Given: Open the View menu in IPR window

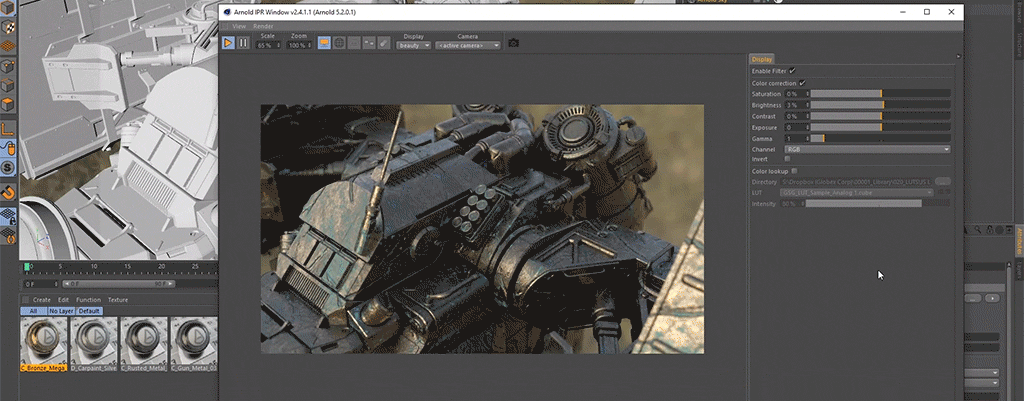Looking at the screenshot, I should click(x=239, y=26).
